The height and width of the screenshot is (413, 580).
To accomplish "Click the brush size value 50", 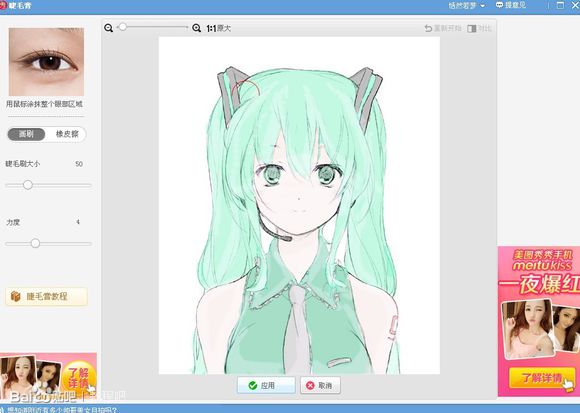I will tap(79, 164).
